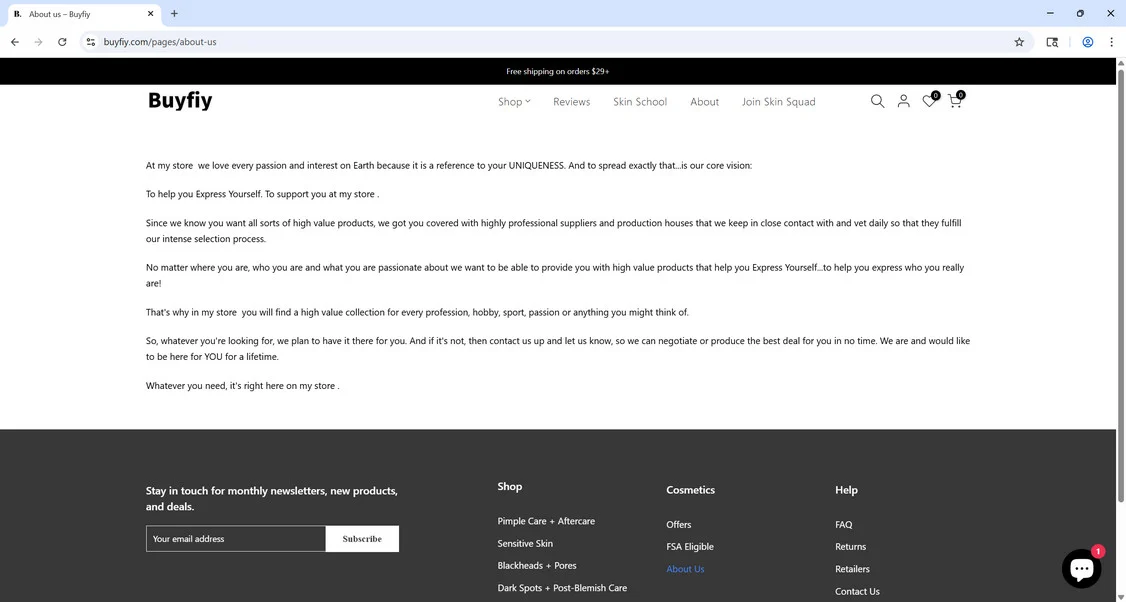Click the 'Whatever you need' closing sentence
The height and width of the screenshot is (602, 1126).
point(242,386)
